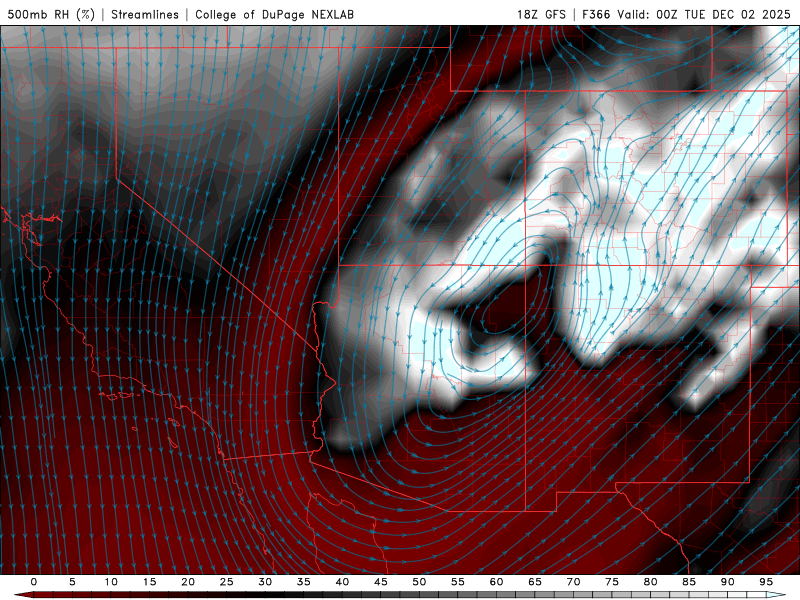Viewport: 800px width, 600px height.
Task: Click the "85" colorbar tick label
Action: [x=689, y=582]
